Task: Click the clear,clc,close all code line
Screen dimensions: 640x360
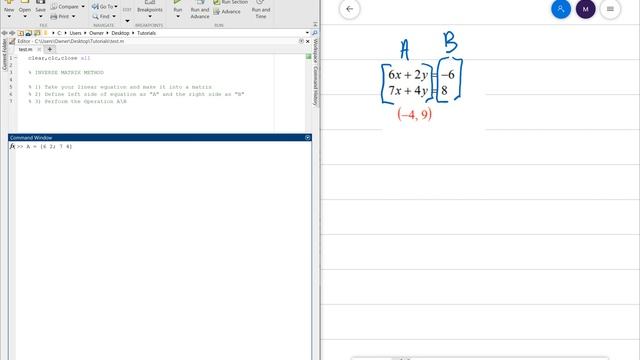Action: pos(59,58)
